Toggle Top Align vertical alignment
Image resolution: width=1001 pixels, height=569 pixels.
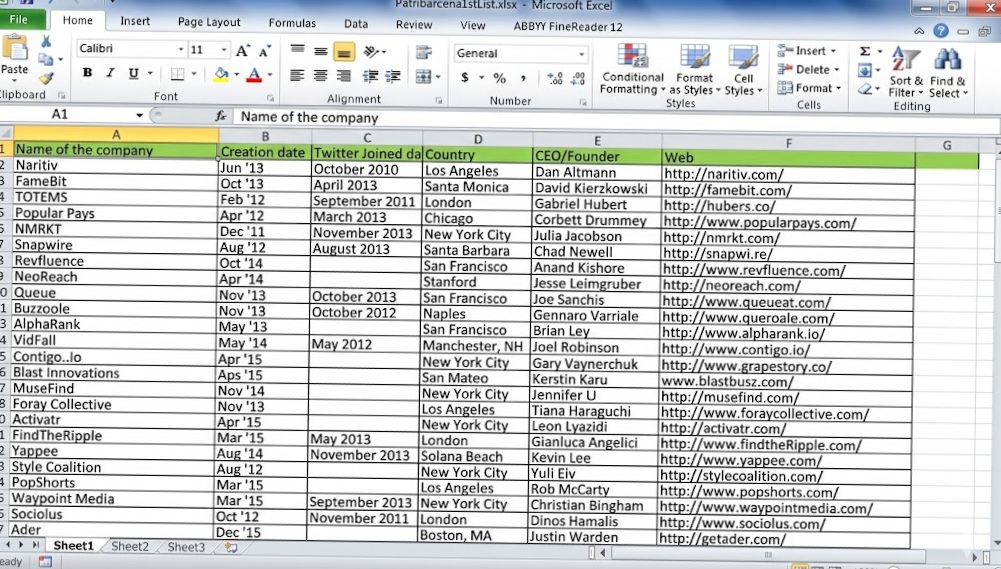pyautogui.click(x=297, y=50)
